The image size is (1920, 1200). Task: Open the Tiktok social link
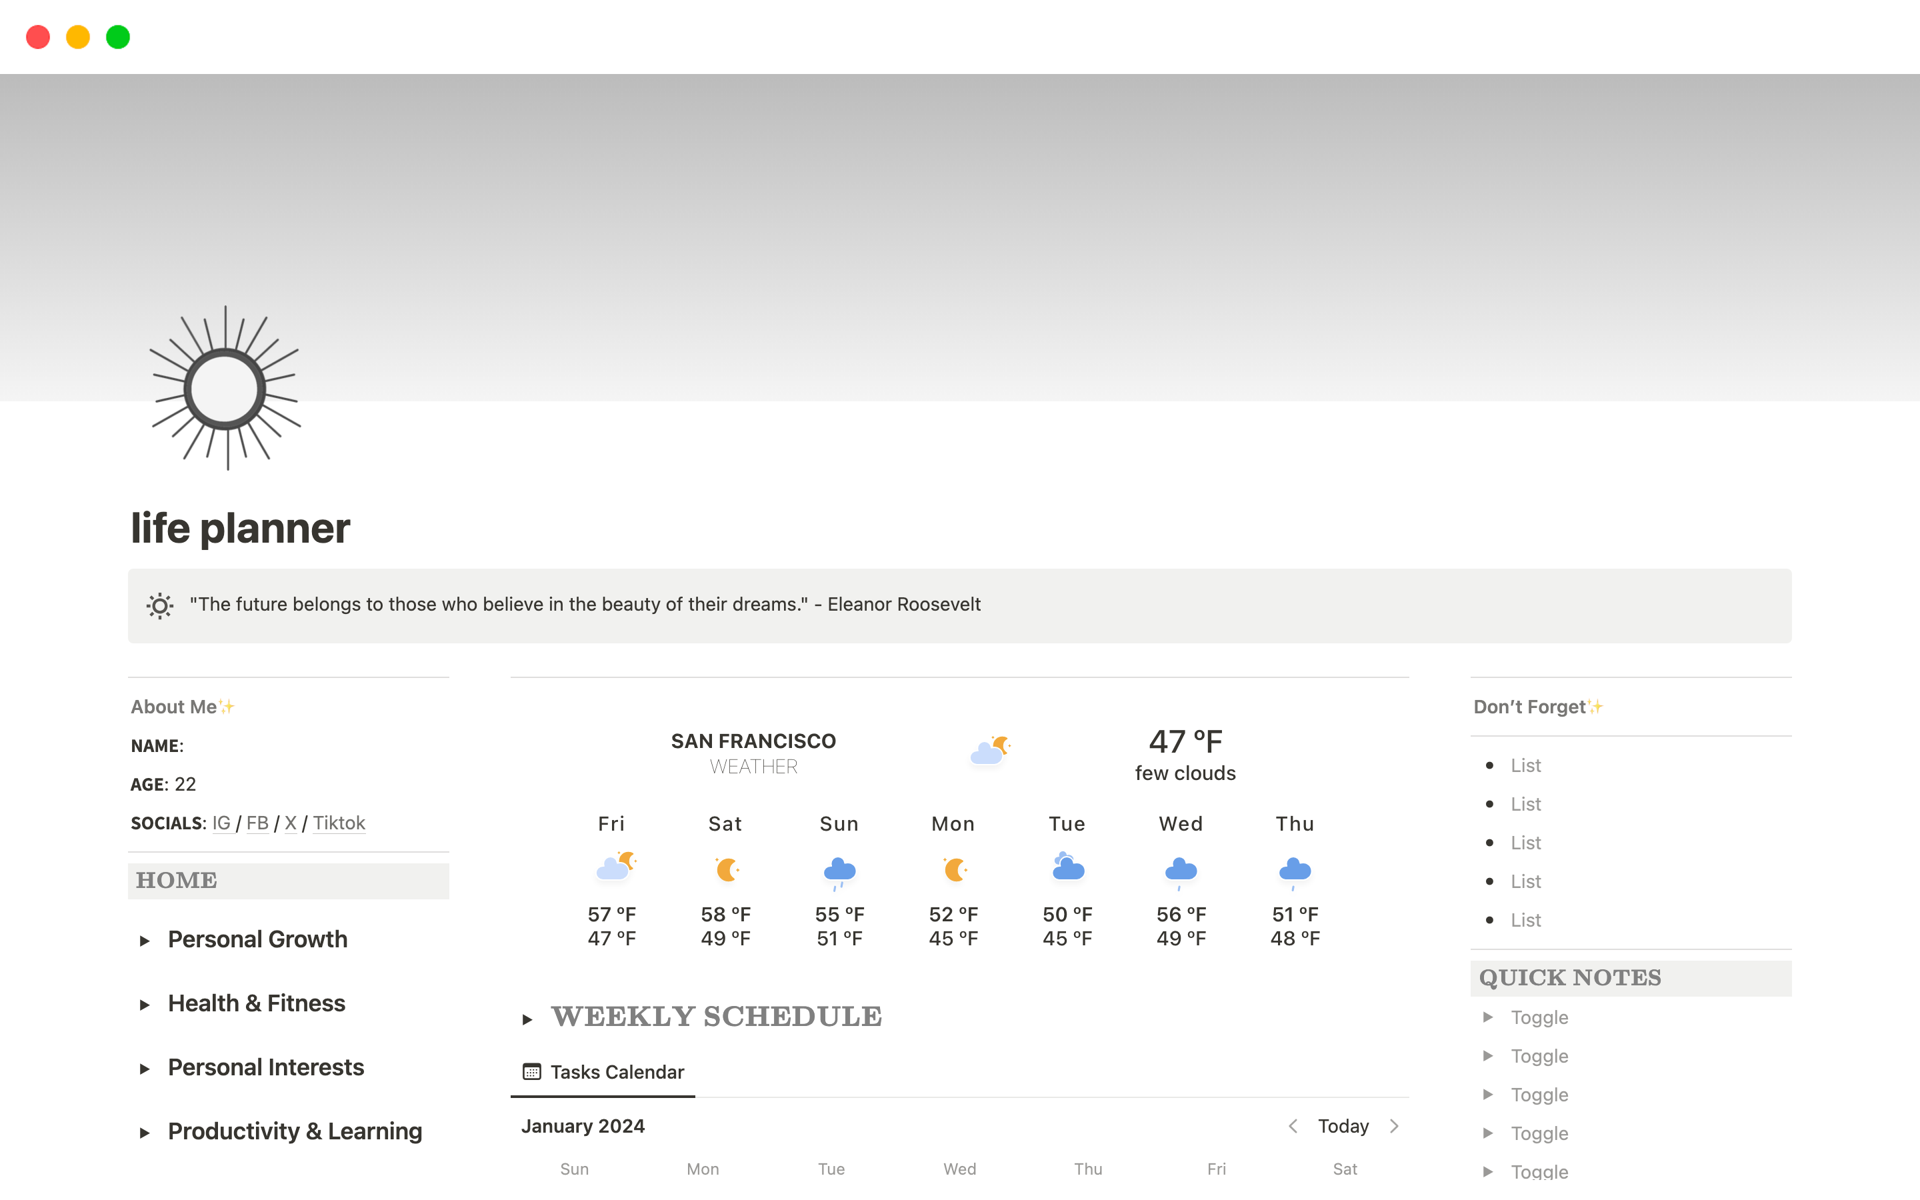click(339, 823)
